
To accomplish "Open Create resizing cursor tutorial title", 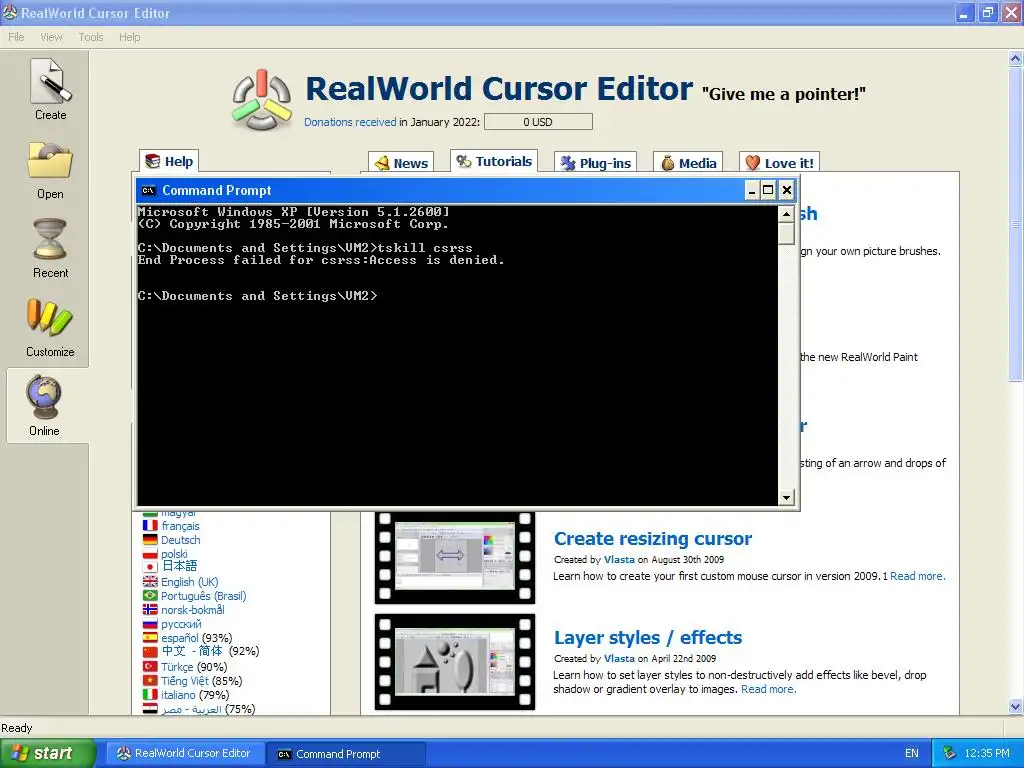I will 653,539.
